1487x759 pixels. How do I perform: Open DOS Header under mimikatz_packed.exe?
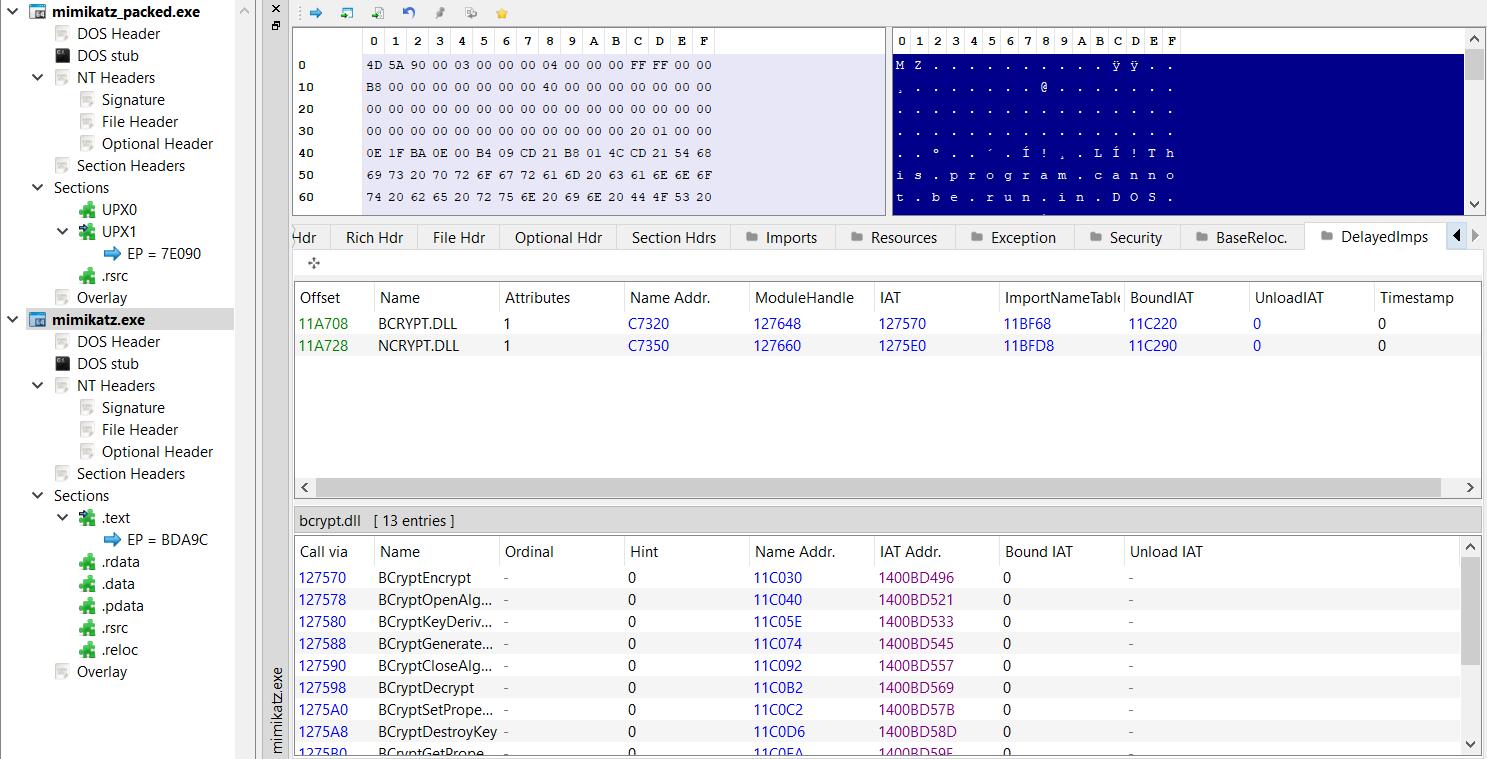(107, 34)
